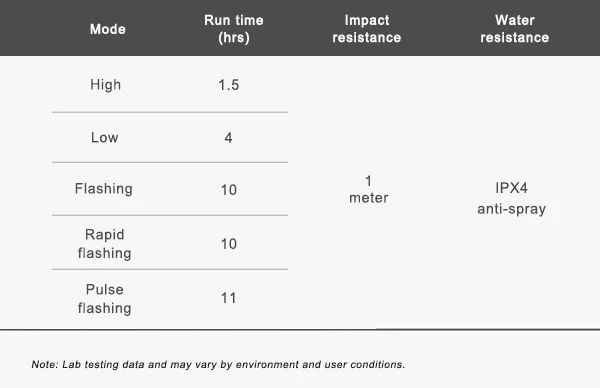Click the divider line under High row
Screen dimensions: 600x388
click(x=170, y=112)
